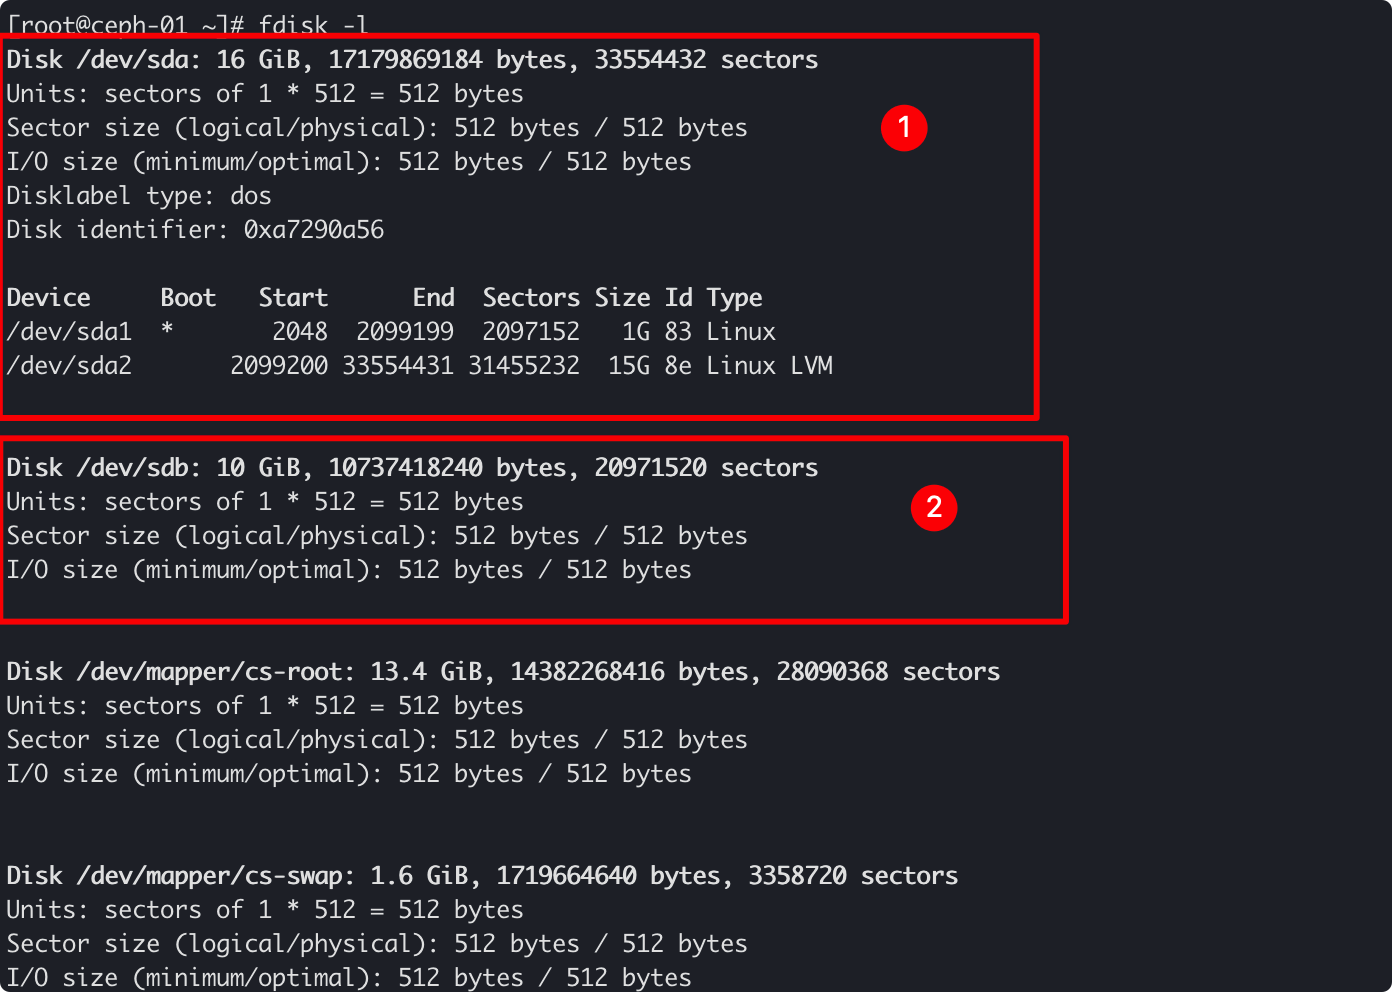Click the disk identifier 0xa7290a56
1392x992 pixels.
click(314, 230)
